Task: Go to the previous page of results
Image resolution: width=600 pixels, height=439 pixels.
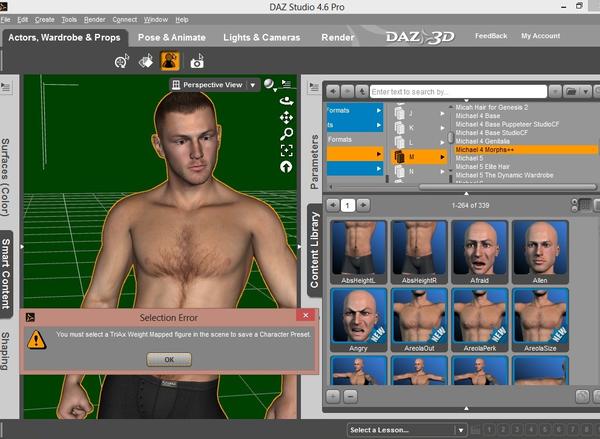Action: pyautogui.click(x=333, y=205)
